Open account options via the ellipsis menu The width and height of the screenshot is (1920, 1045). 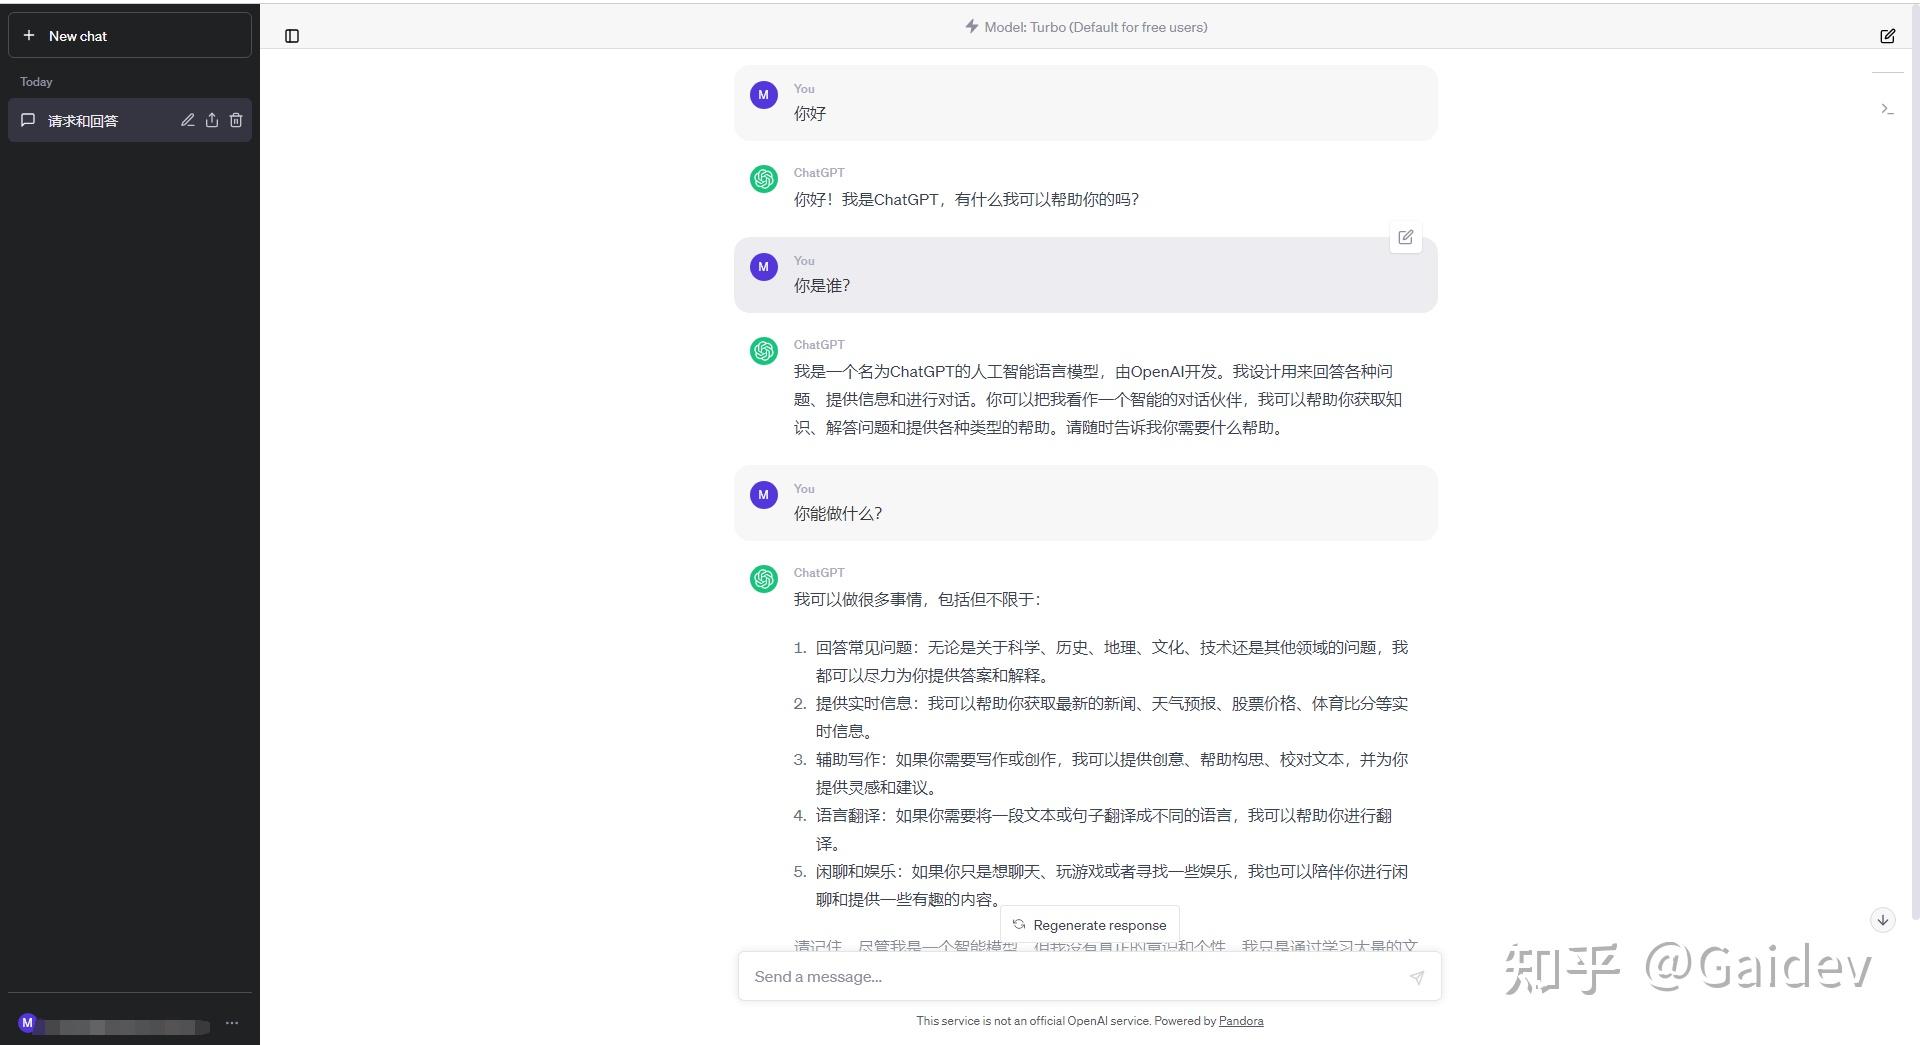(x=232, y=1024)
